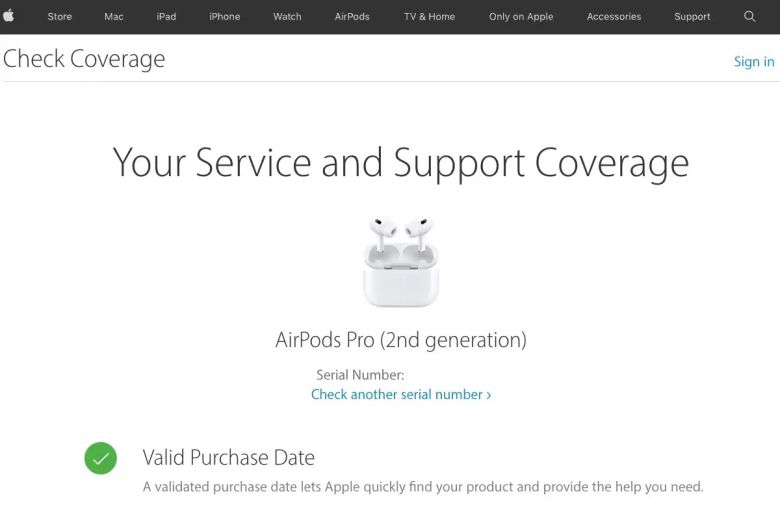
Task: Click the Apple logo icon
Action: pos(9,16)
